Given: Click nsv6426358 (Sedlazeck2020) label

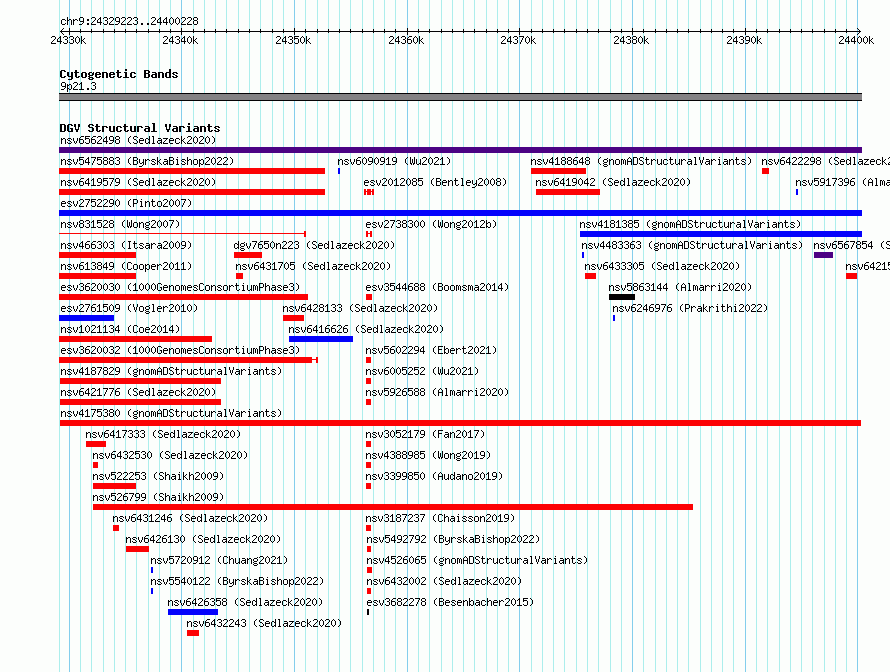Looking at the screenshot, I should (x=245, y=602).
